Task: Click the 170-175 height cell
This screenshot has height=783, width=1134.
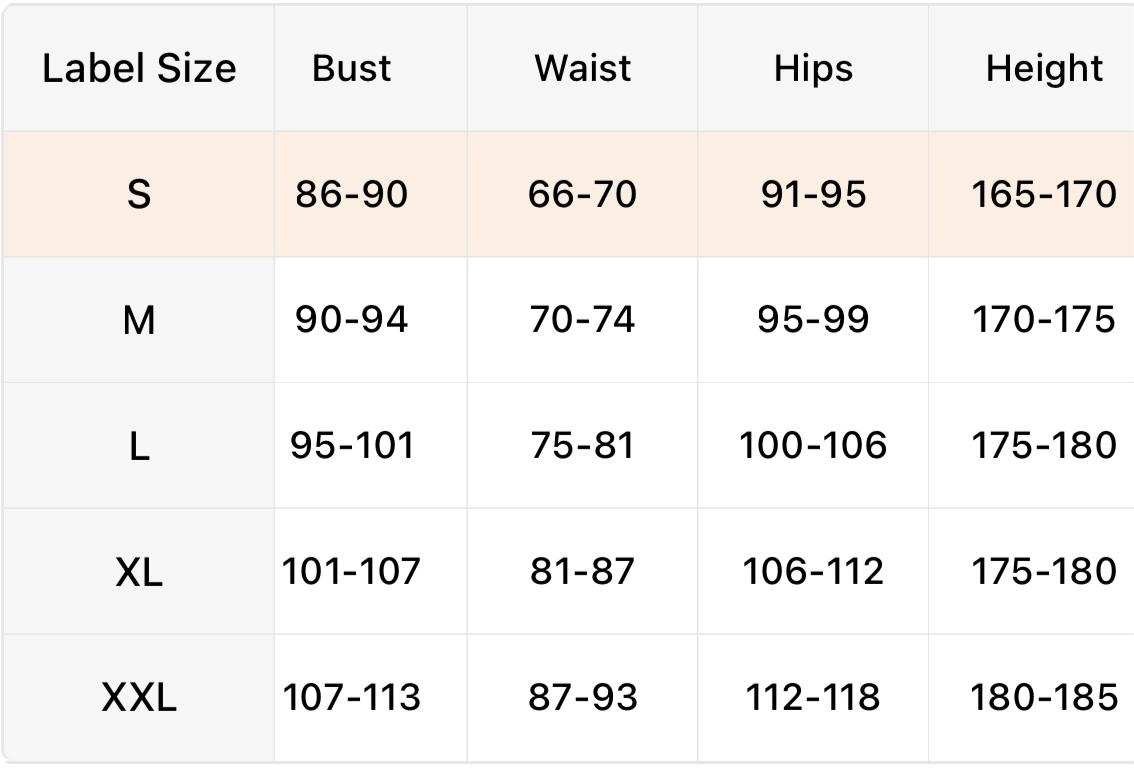Action: coord(1044,320)
